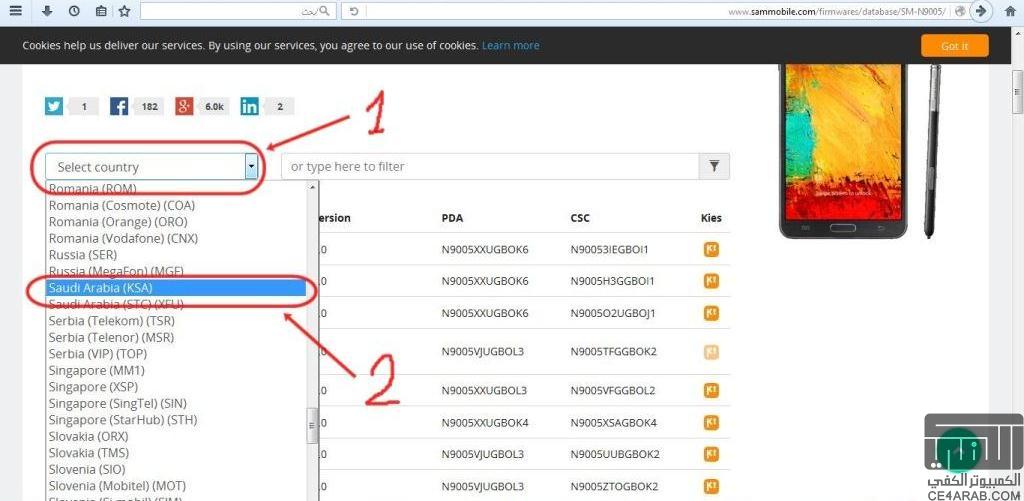Viewport: 1024px width, 501px height.
Task: Click Kies icon for N9005TFGGBOK2 row
Action: coord(711,352)
